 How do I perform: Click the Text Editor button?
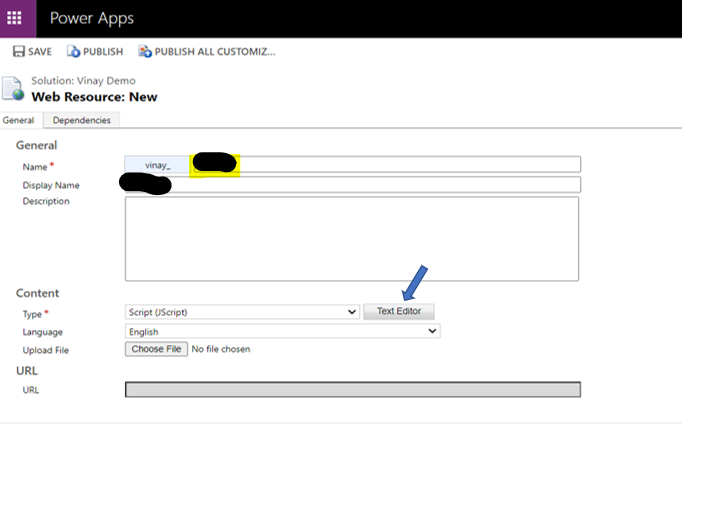point(398,311)
